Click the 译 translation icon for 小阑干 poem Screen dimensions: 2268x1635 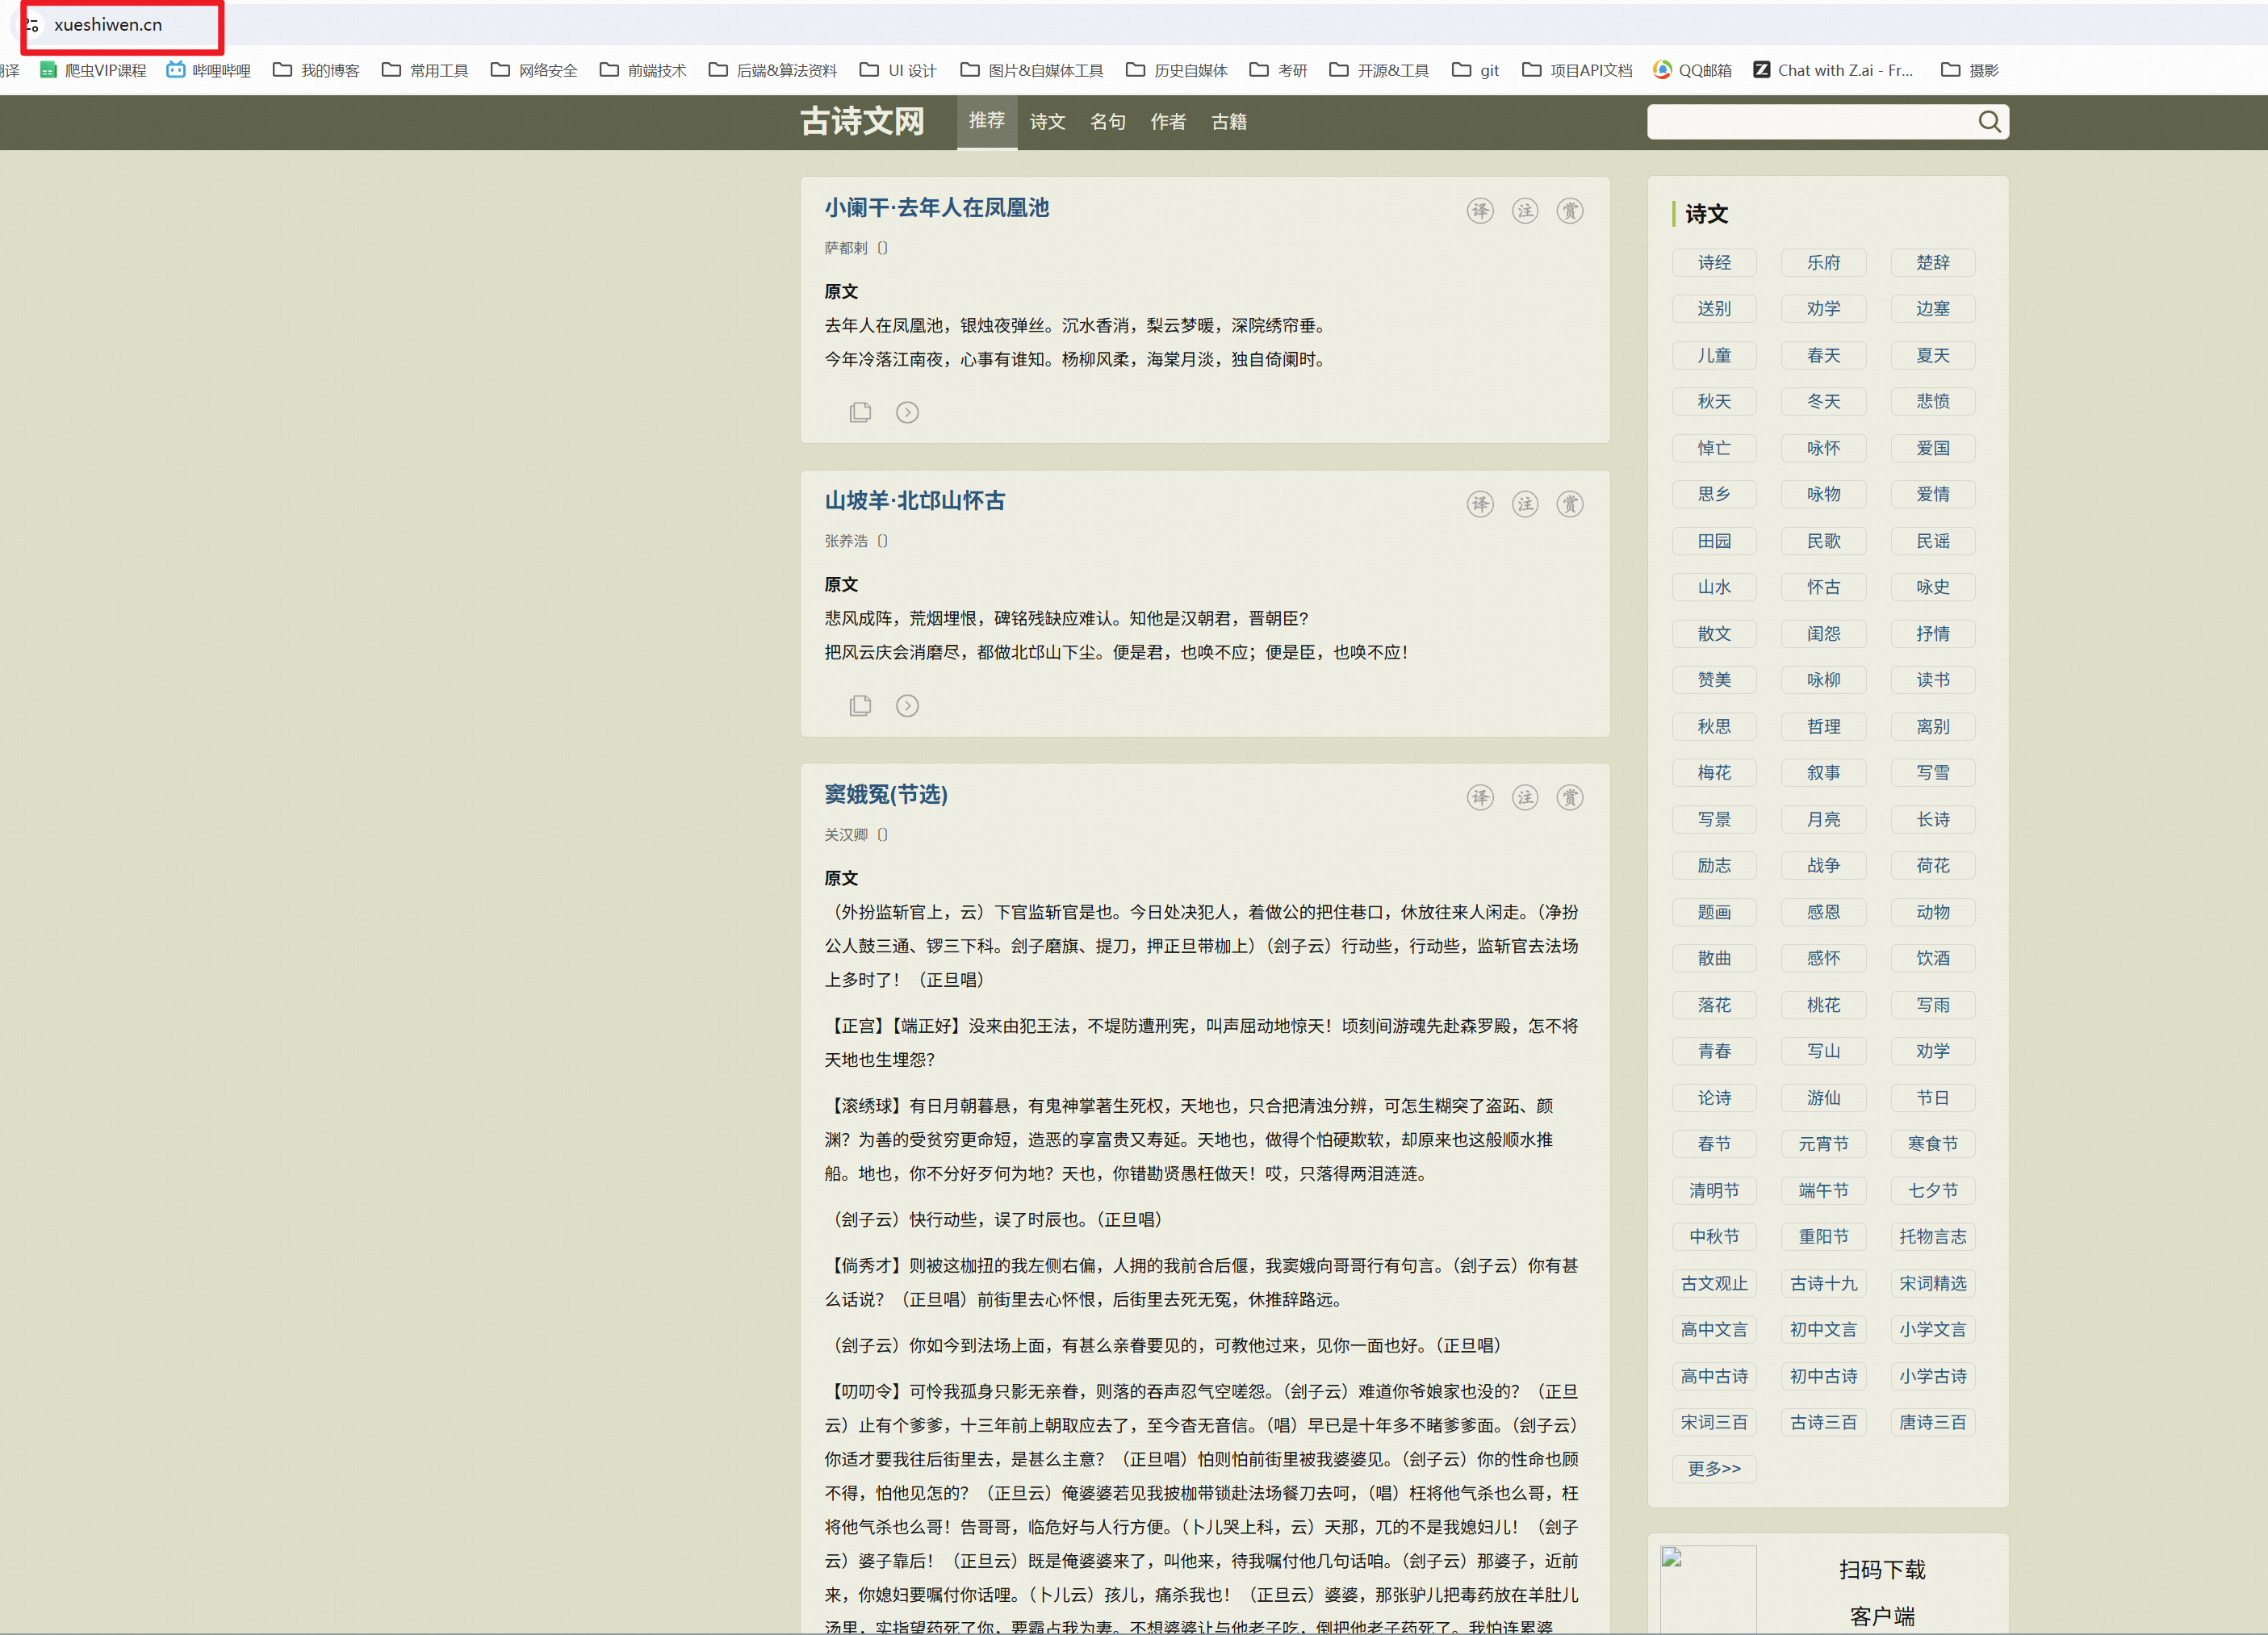click(1480, 211)
